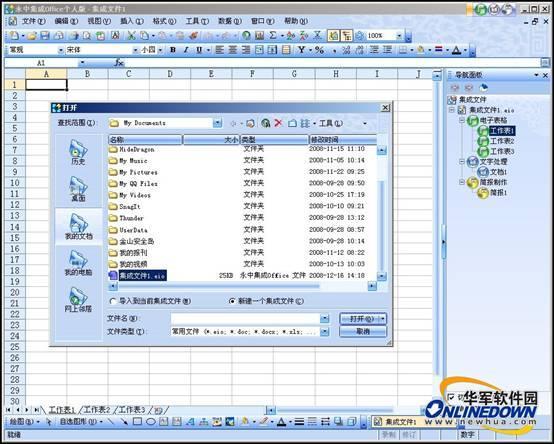This screenshot has height=444, width=554.
Task: Click the Bold button
Action: coord(173,50)
